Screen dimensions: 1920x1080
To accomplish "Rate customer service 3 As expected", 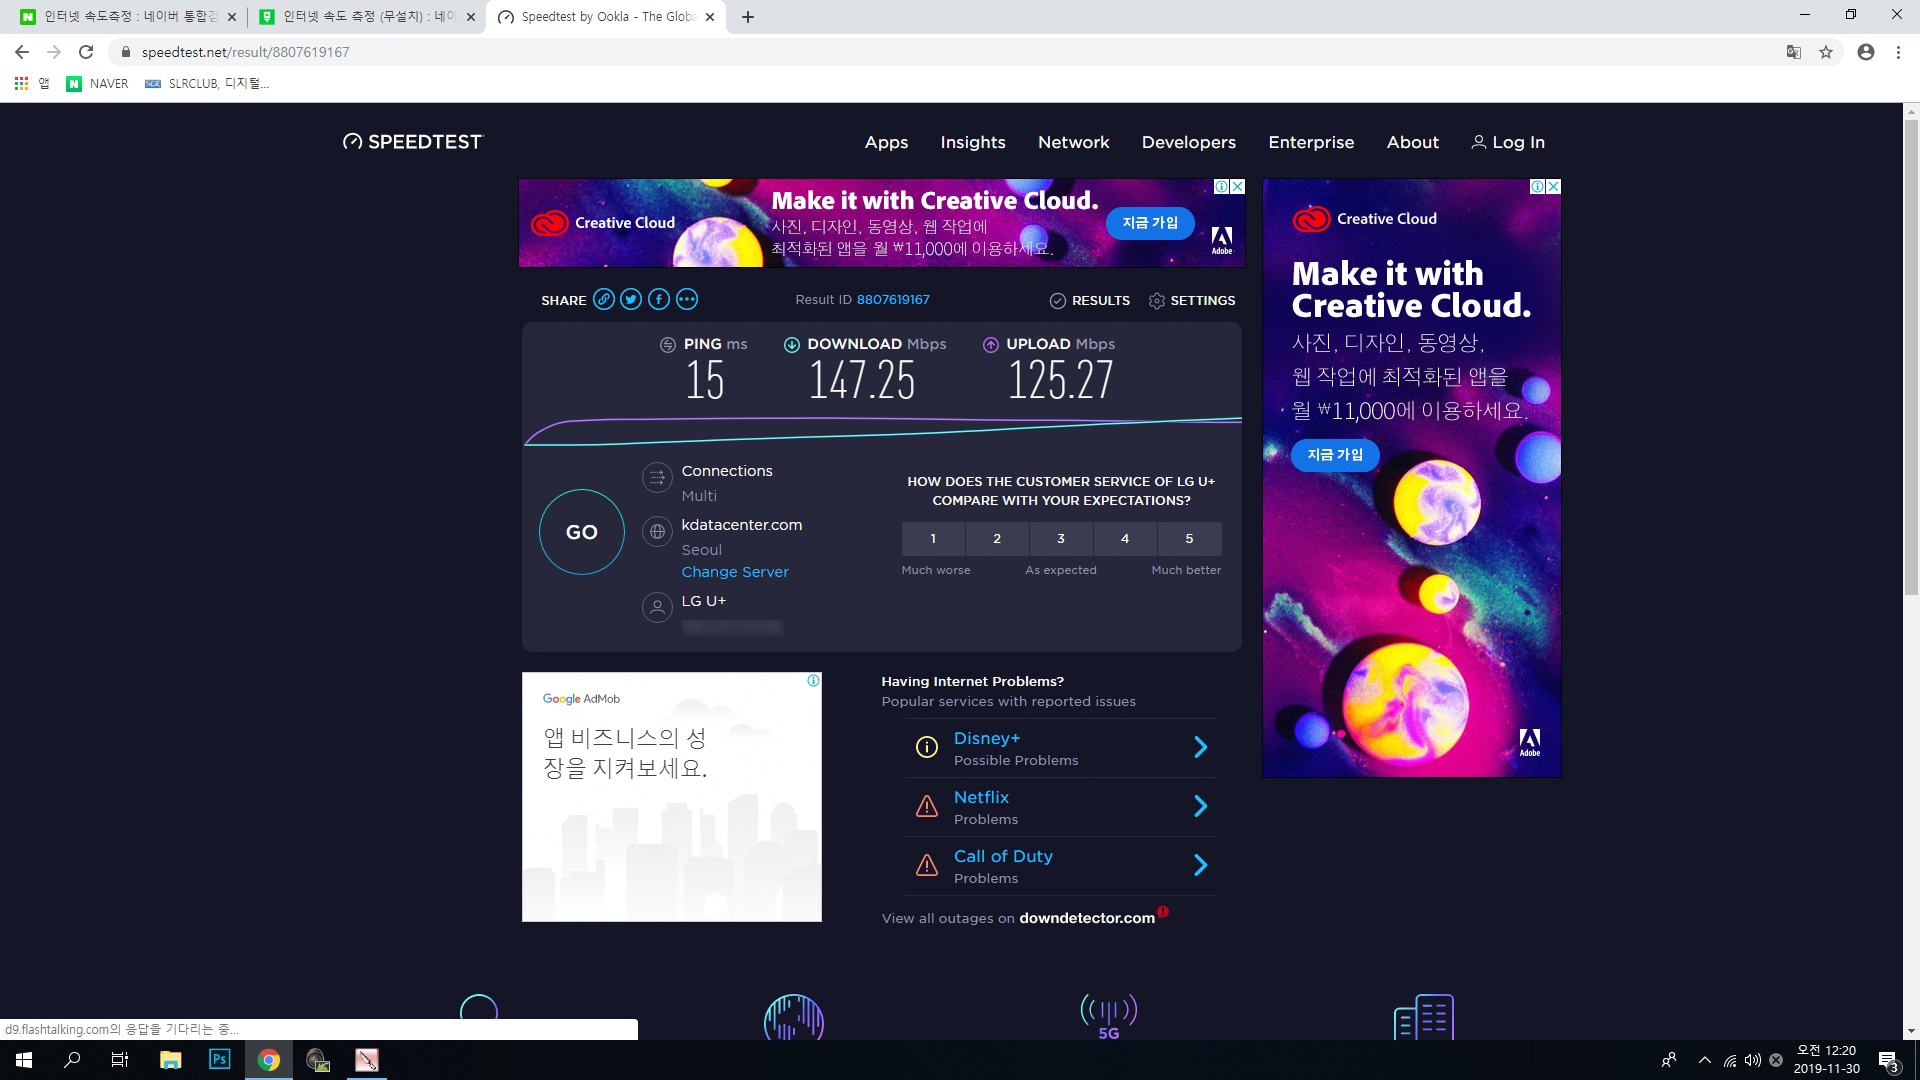I will [1061, 539].
